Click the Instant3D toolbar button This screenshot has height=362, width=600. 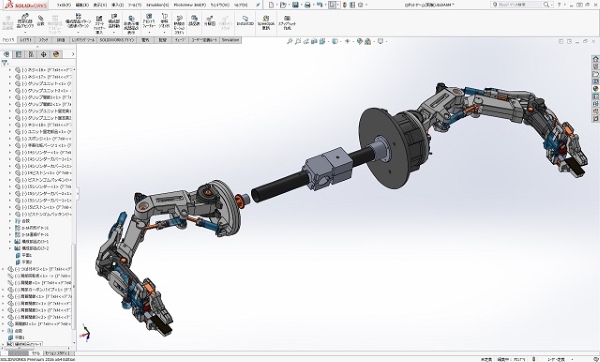click(245, 21)
